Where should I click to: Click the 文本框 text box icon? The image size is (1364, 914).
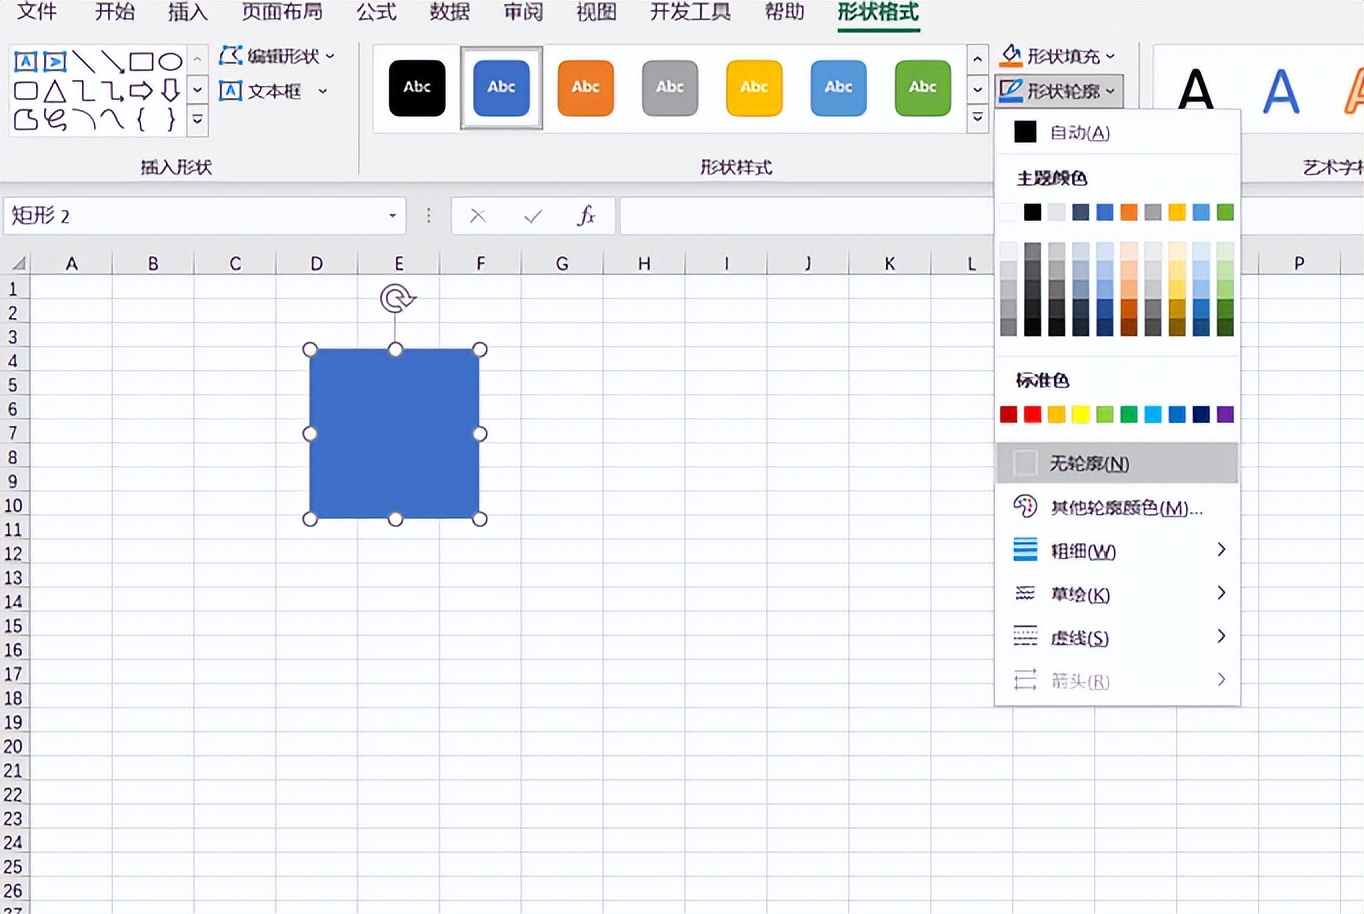coord(231,91)
